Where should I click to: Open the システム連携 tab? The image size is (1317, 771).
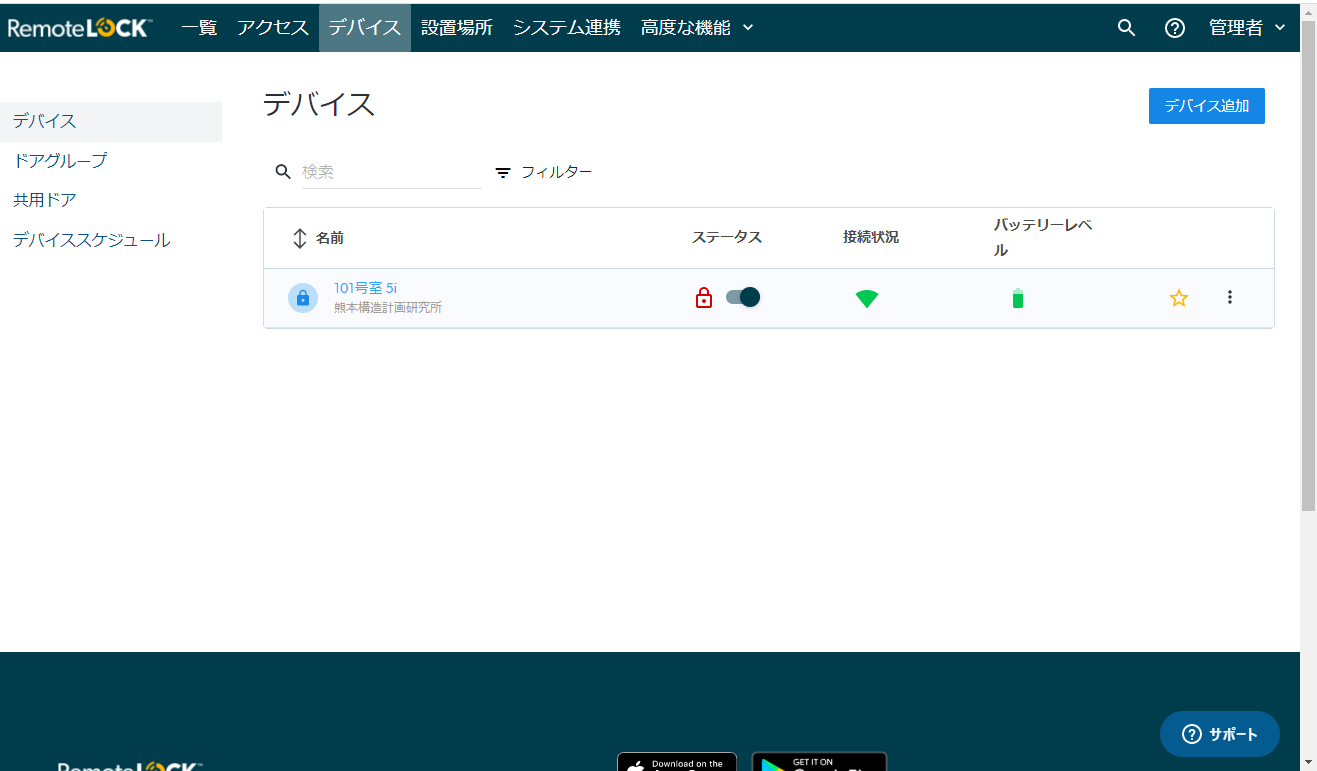[567, 28]
